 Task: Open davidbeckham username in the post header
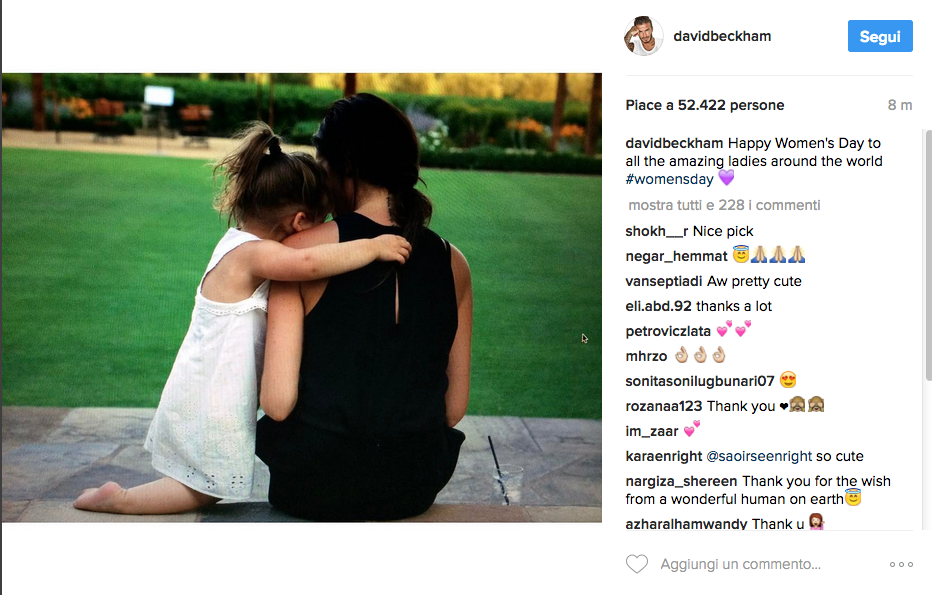722,36
